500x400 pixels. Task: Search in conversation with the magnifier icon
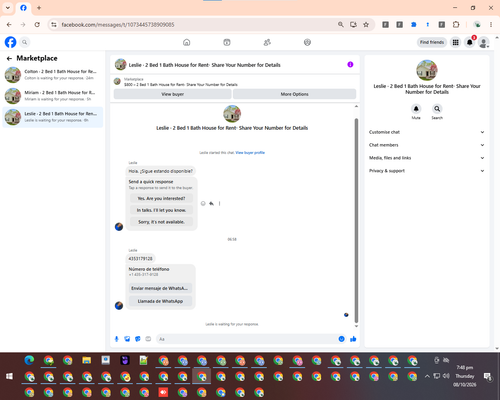click(437, 109)
